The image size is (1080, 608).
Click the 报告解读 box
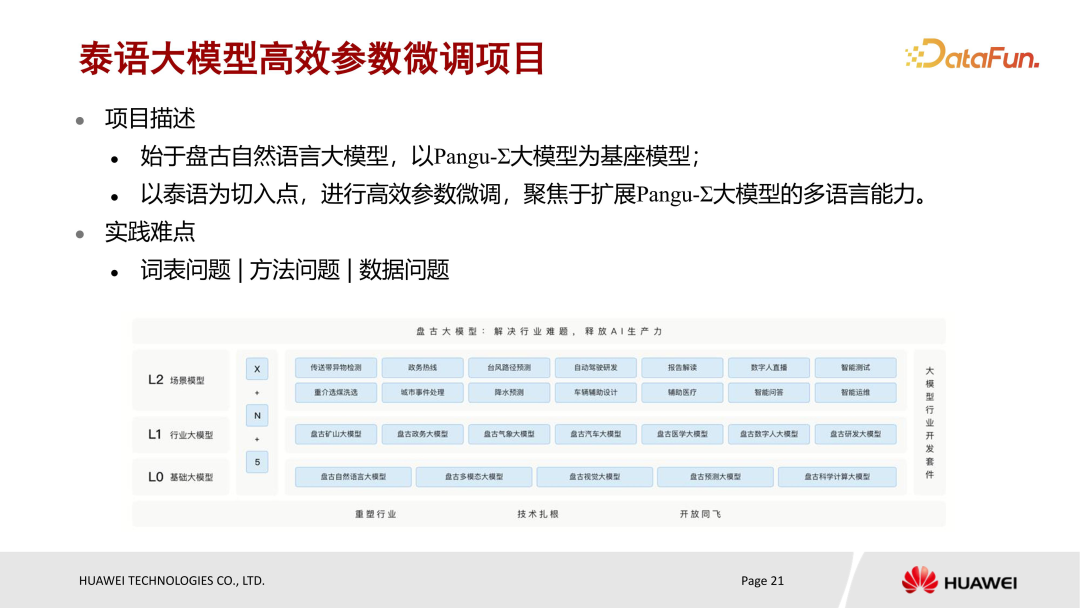[x=682, y=368]
